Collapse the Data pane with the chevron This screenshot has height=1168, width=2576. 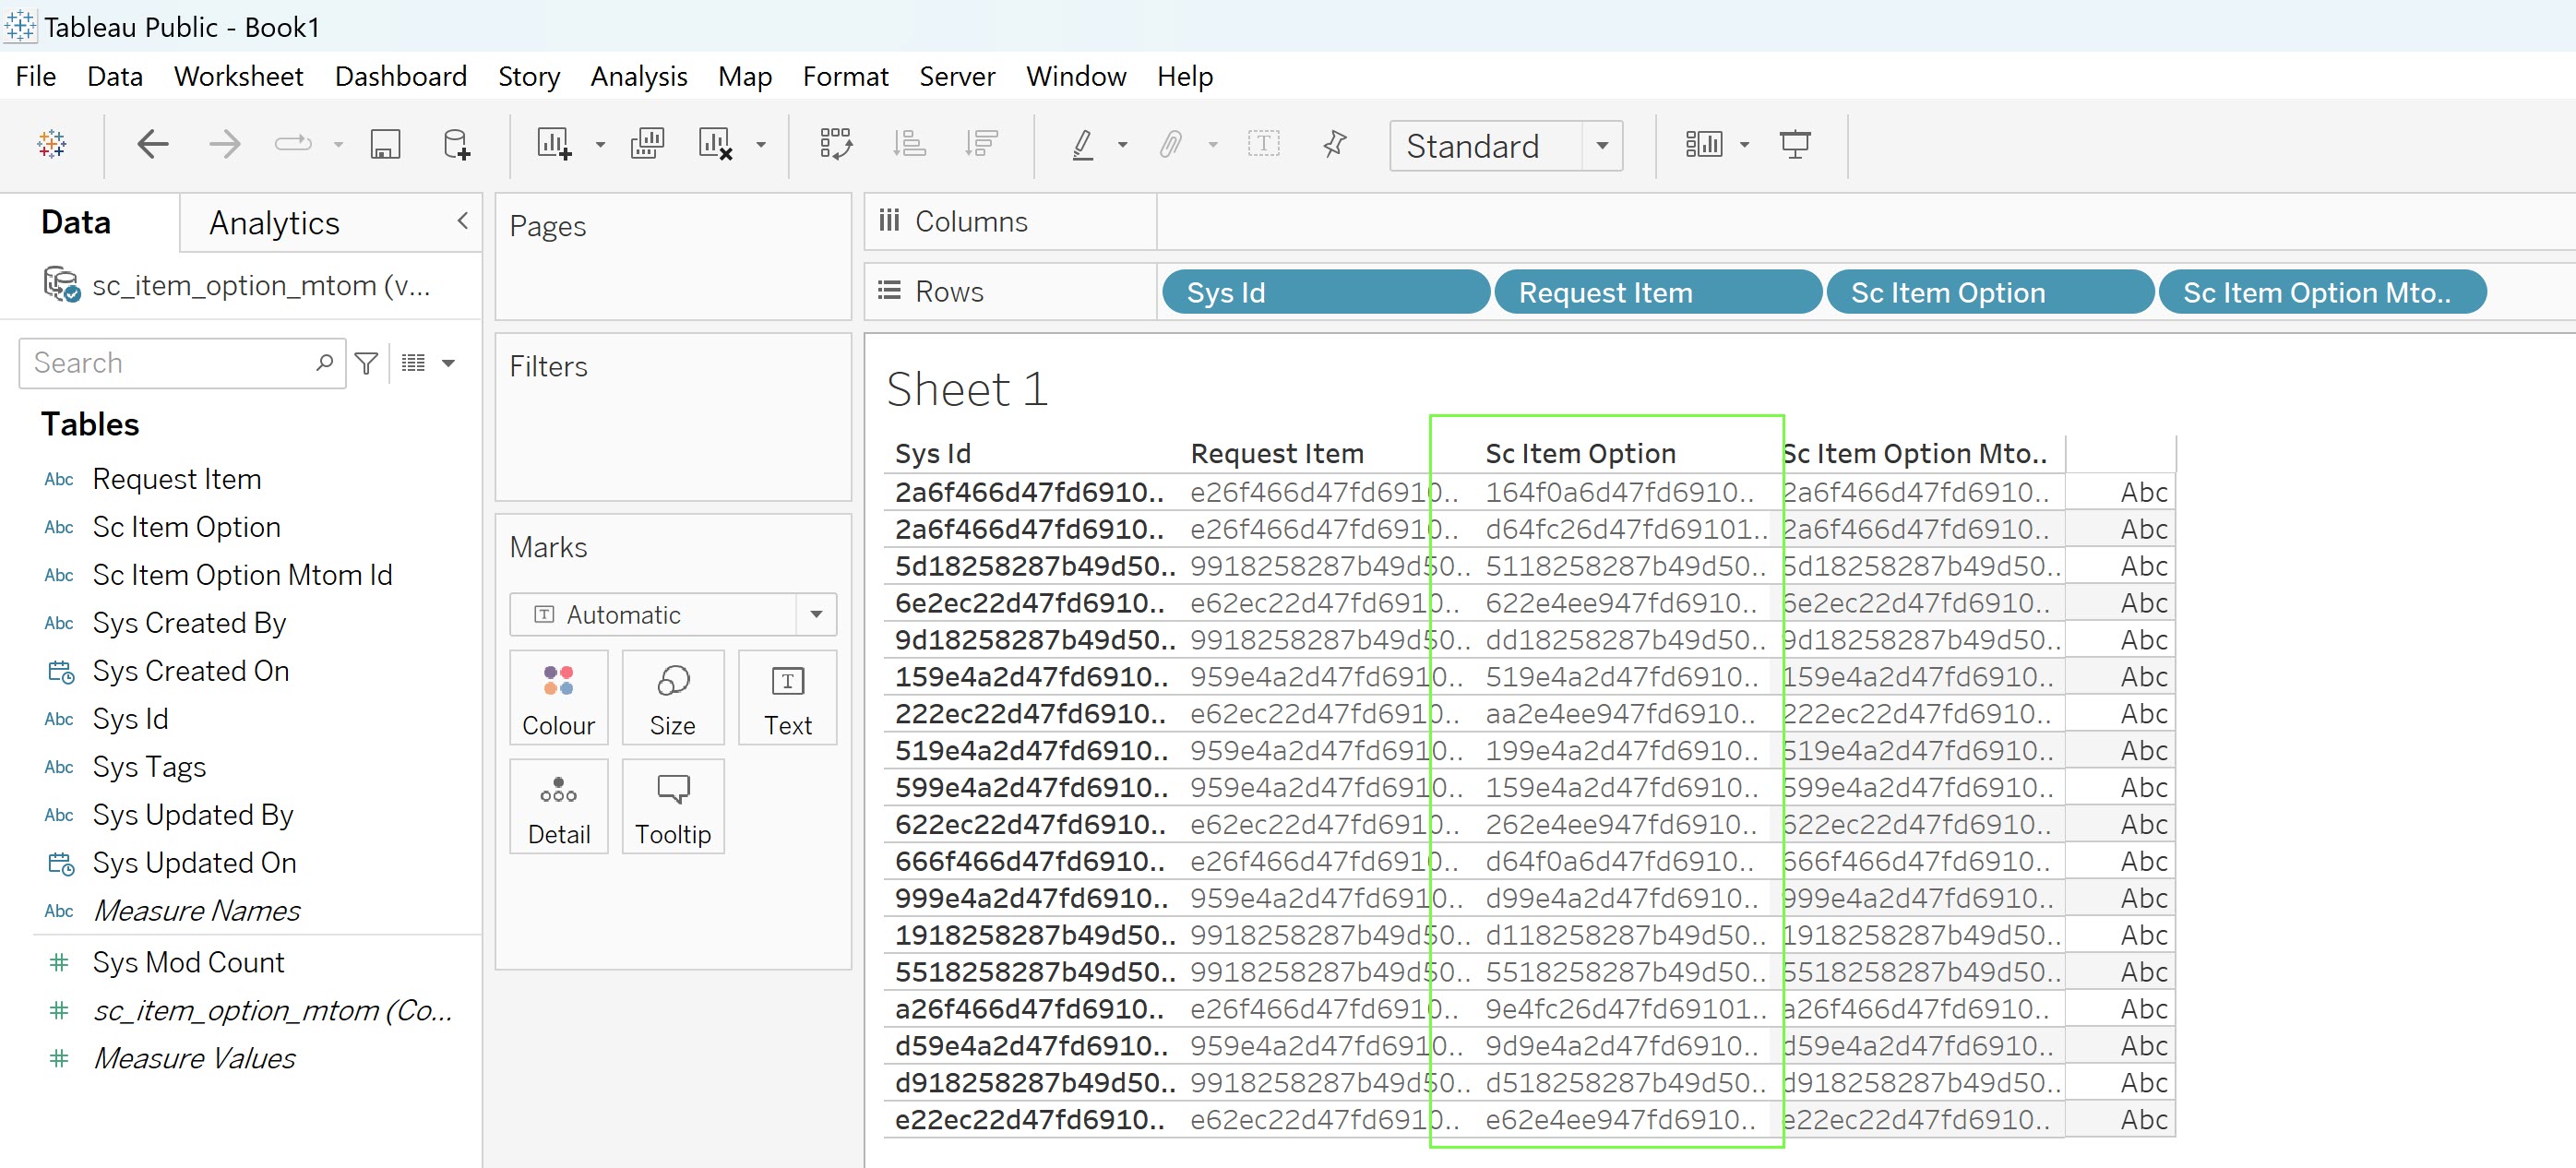tap(462, 221)
